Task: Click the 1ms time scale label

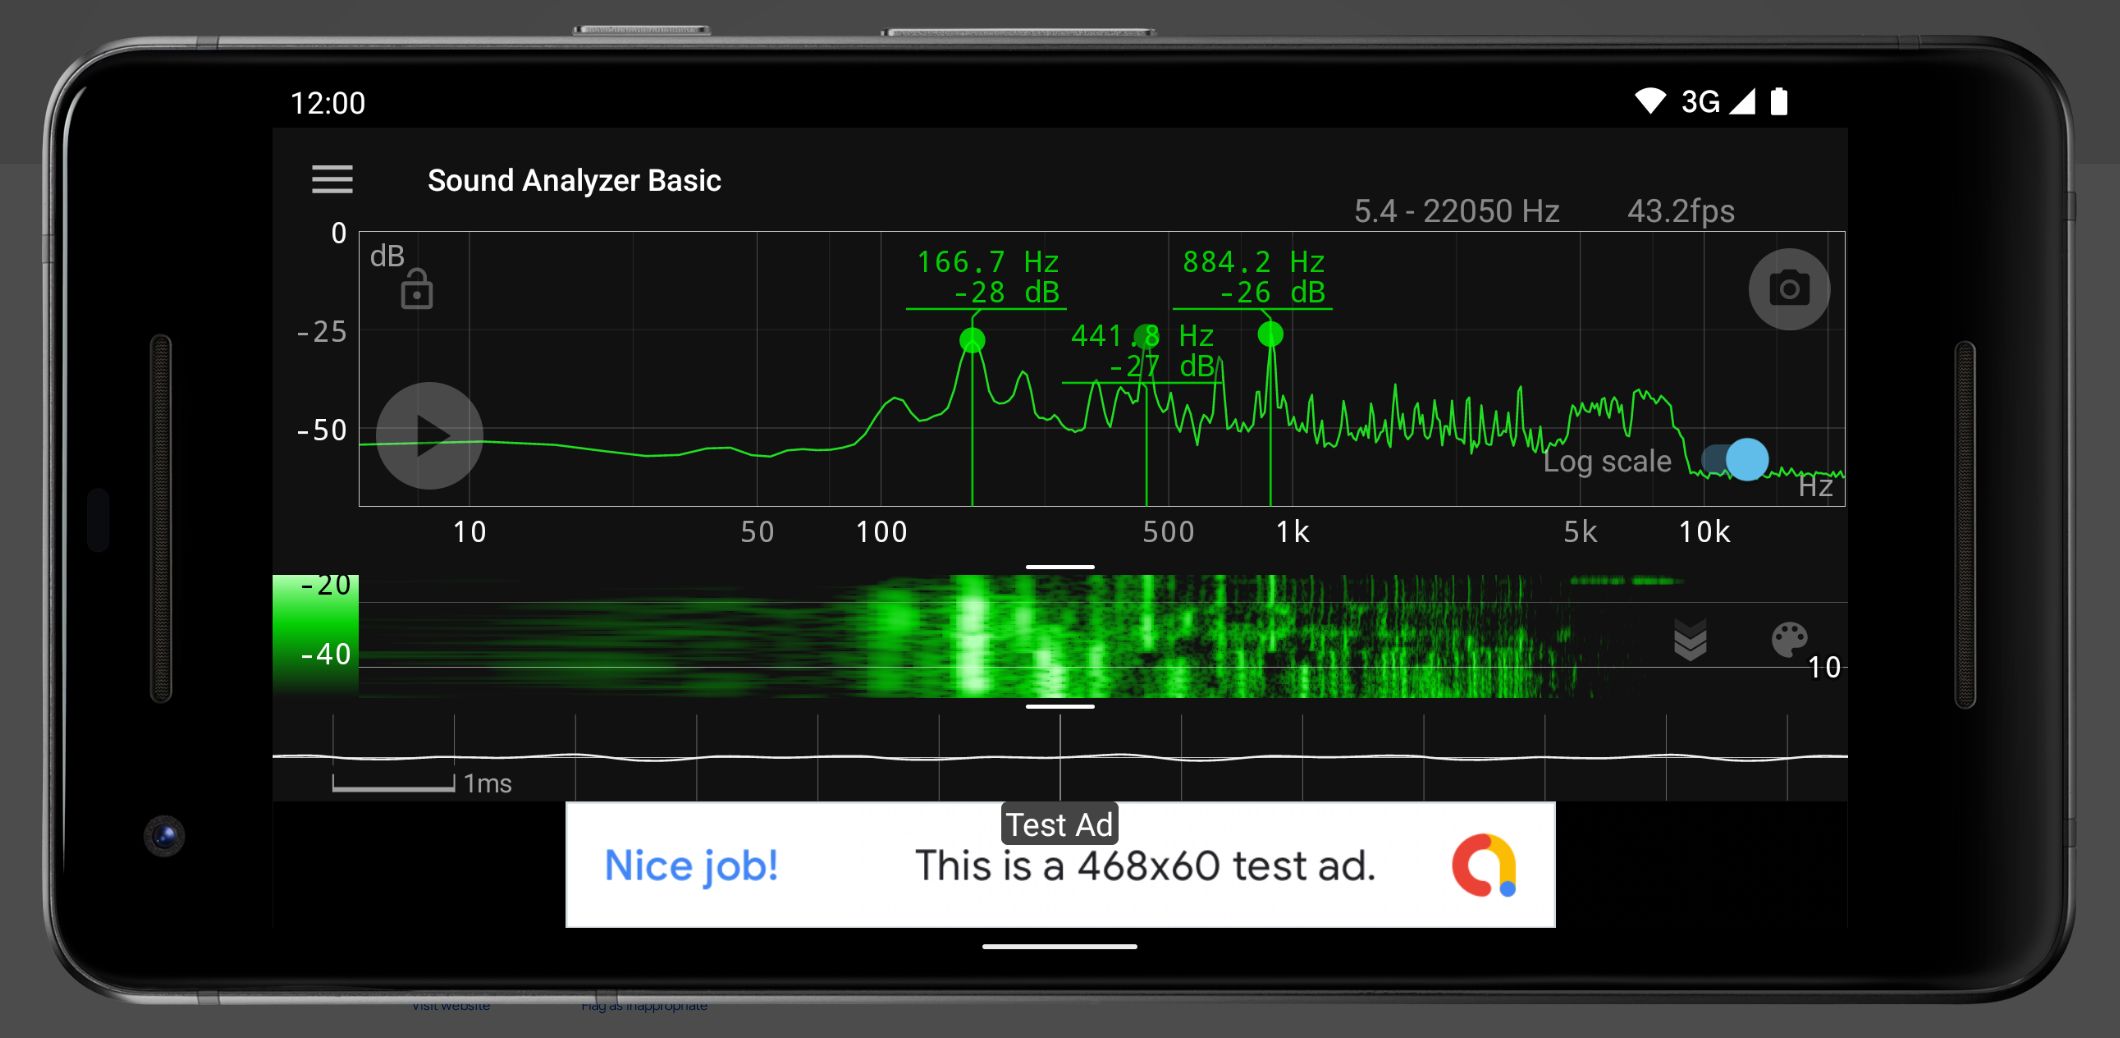Action: (x=487, y=783)
